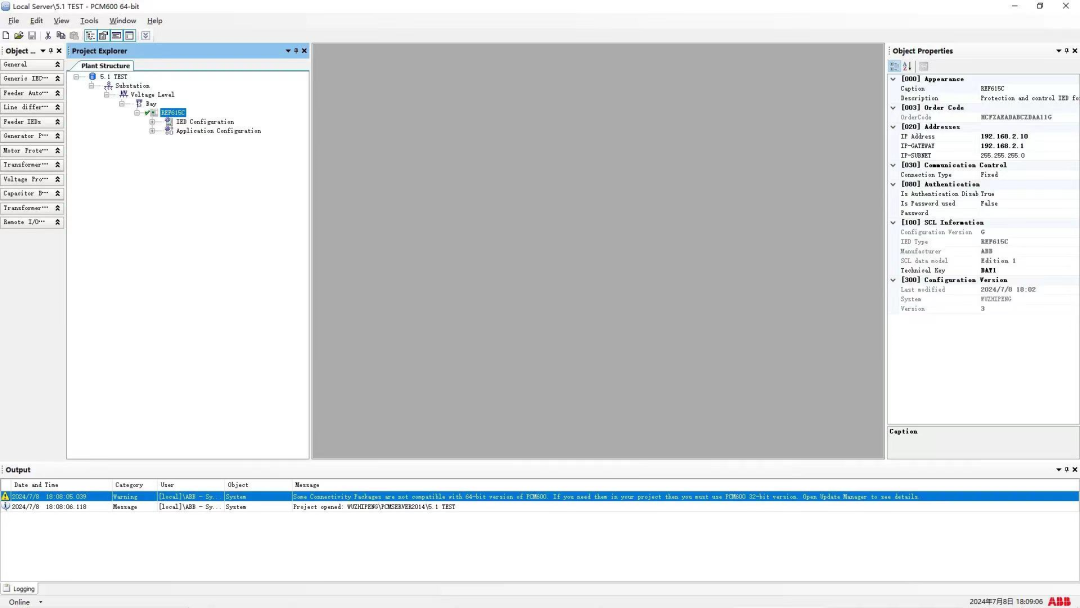Open the Project Explorer panel options dropdown
The height and width of the screenshot is (608, 1080).
[x=288, y=51]
